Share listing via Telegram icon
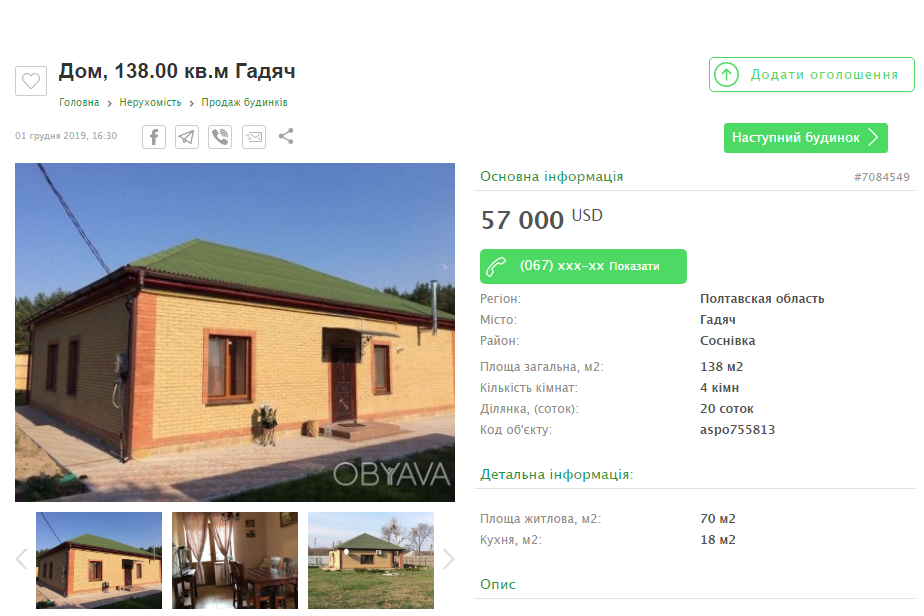924x616 pixels. pos(187,137)
